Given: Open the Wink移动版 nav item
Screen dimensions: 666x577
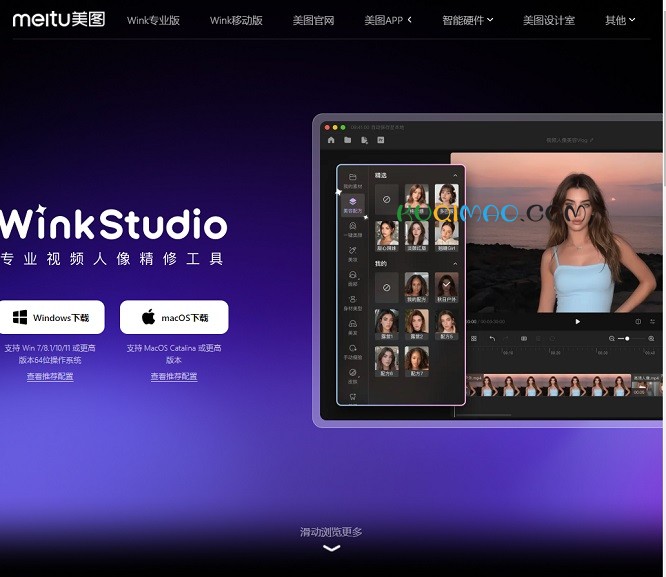Looking at the screenshot, I should tap(236, 20).
